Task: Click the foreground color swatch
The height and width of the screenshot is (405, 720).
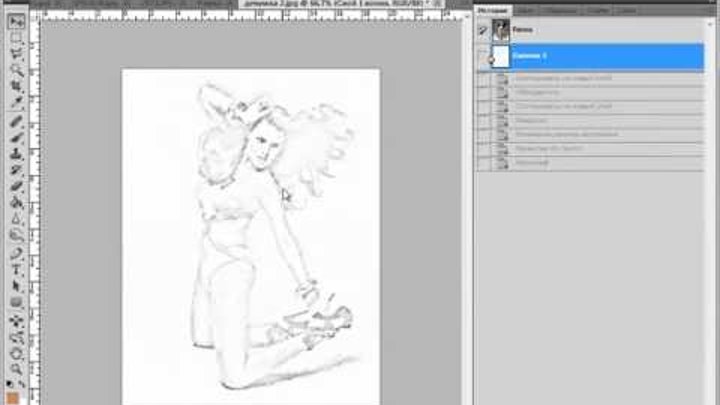Action: [x=13, y=386]
